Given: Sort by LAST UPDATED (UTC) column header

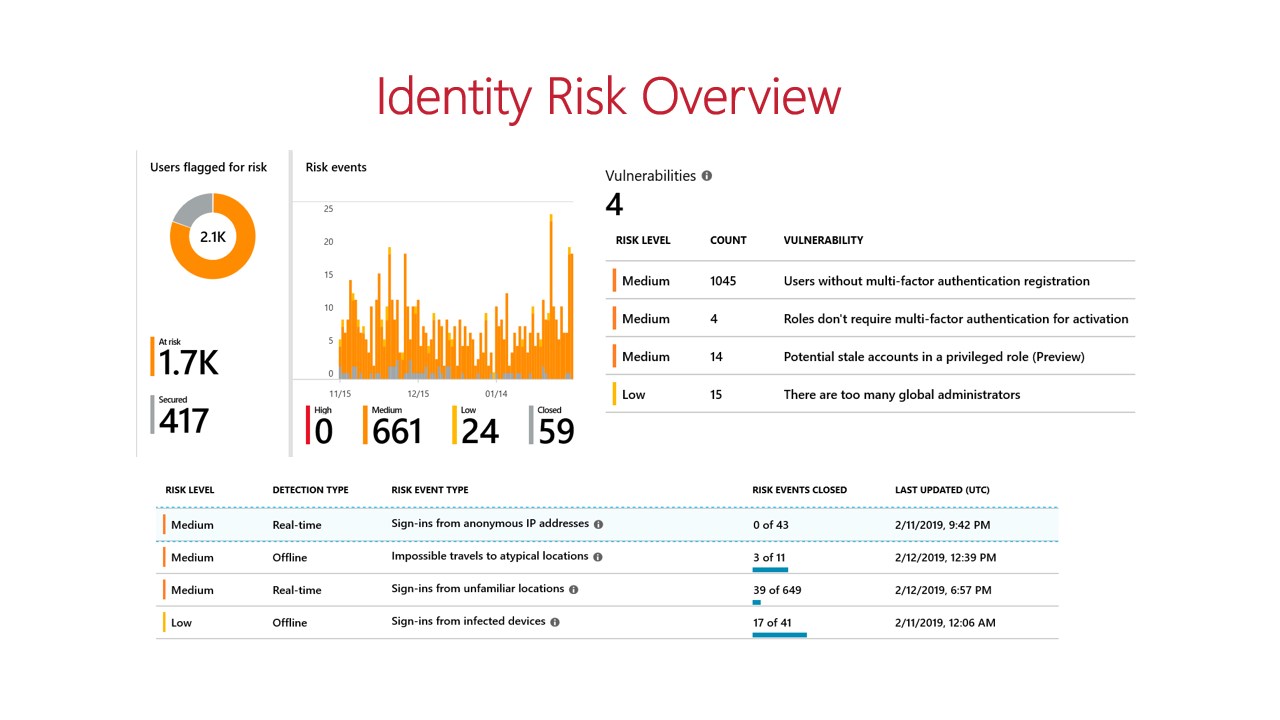Looking at the screenshot, I should [942, 490].
